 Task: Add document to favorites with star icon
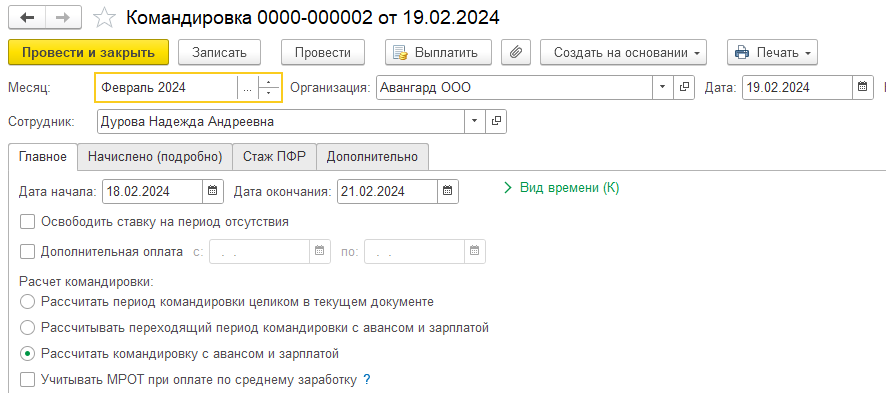tap(104, 18)
